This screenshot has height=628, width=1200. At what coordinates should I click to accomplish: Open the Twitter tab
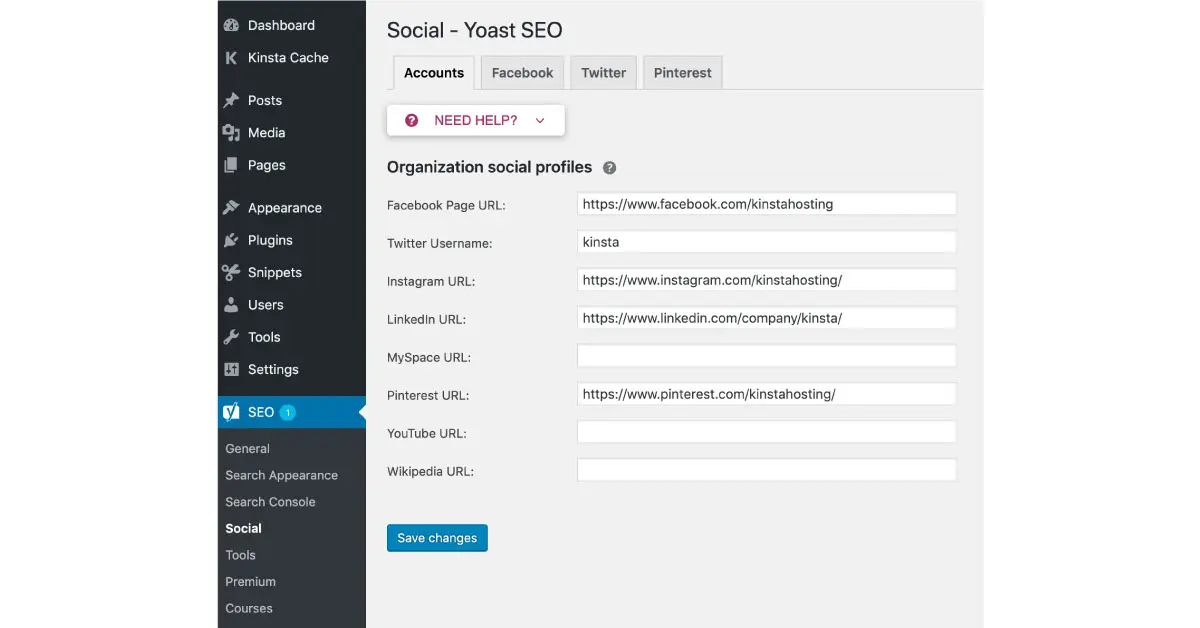click(x=603, y=73)
